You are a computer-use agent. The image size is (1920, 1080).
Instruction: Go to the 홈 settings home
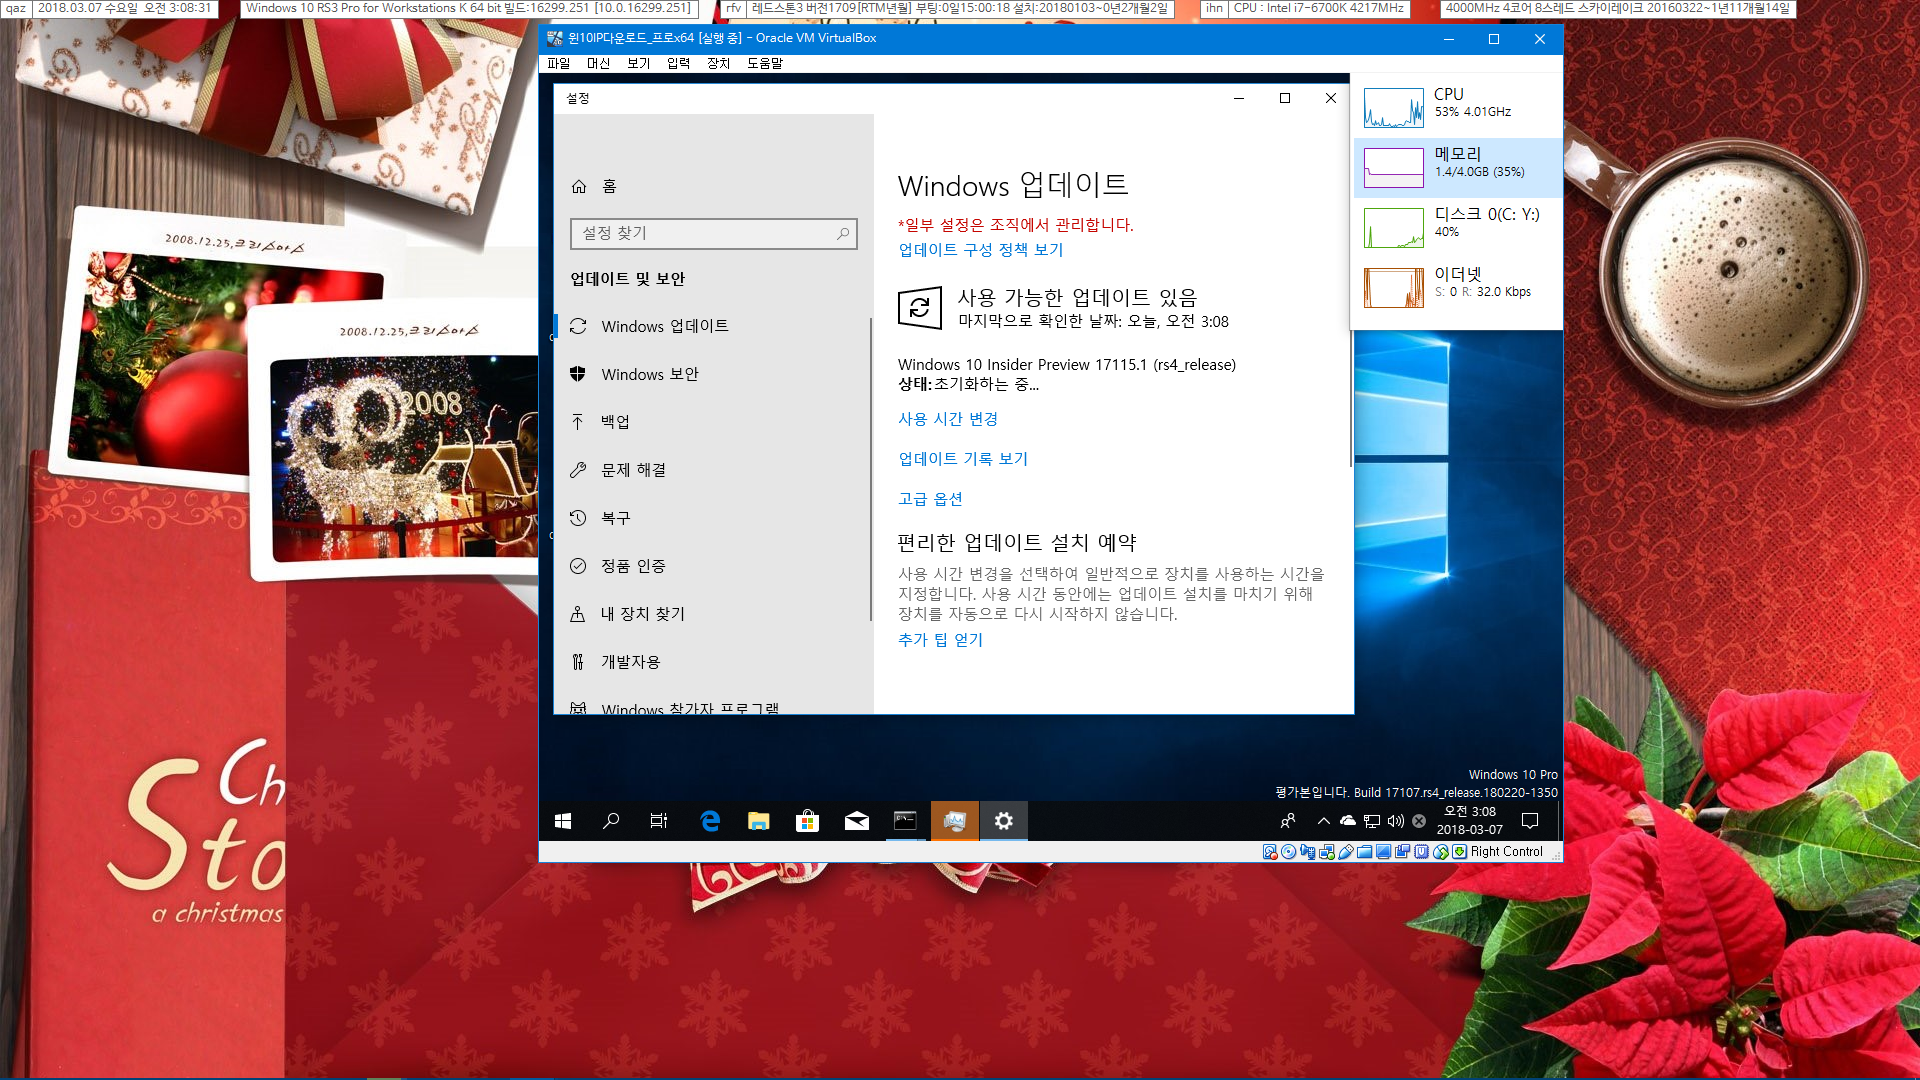pyautogui.click(x=712, y=186)
